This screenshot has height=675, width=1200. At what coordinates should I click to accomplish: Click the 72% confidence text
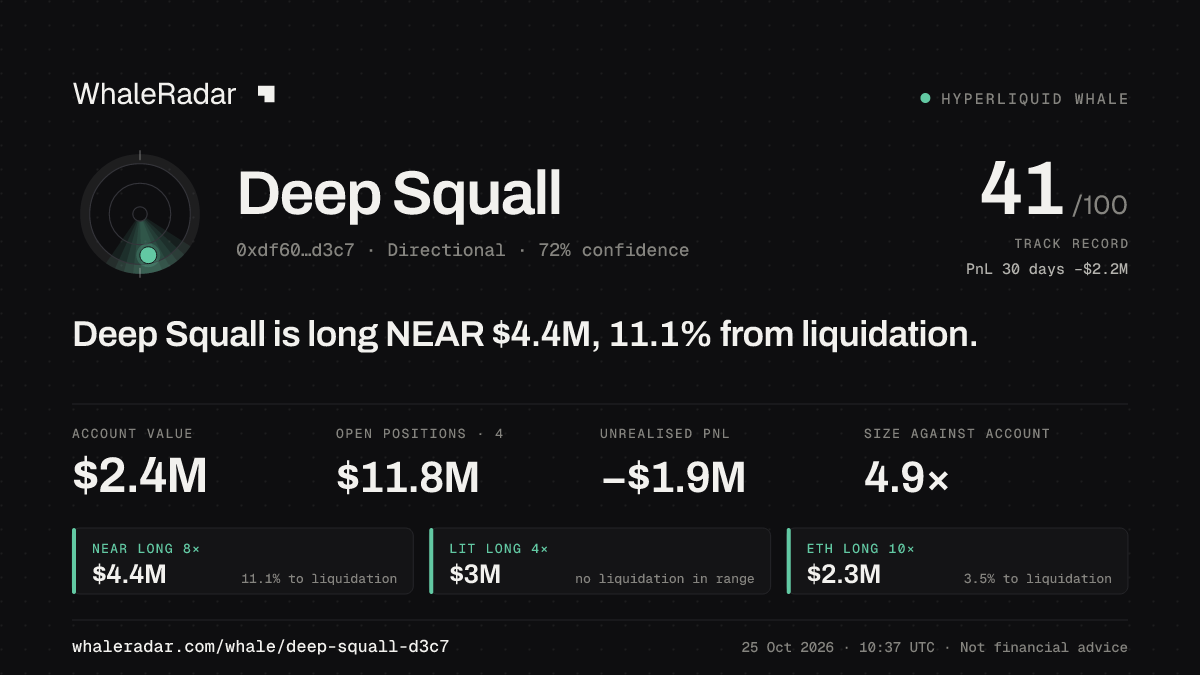click(613, 250)
